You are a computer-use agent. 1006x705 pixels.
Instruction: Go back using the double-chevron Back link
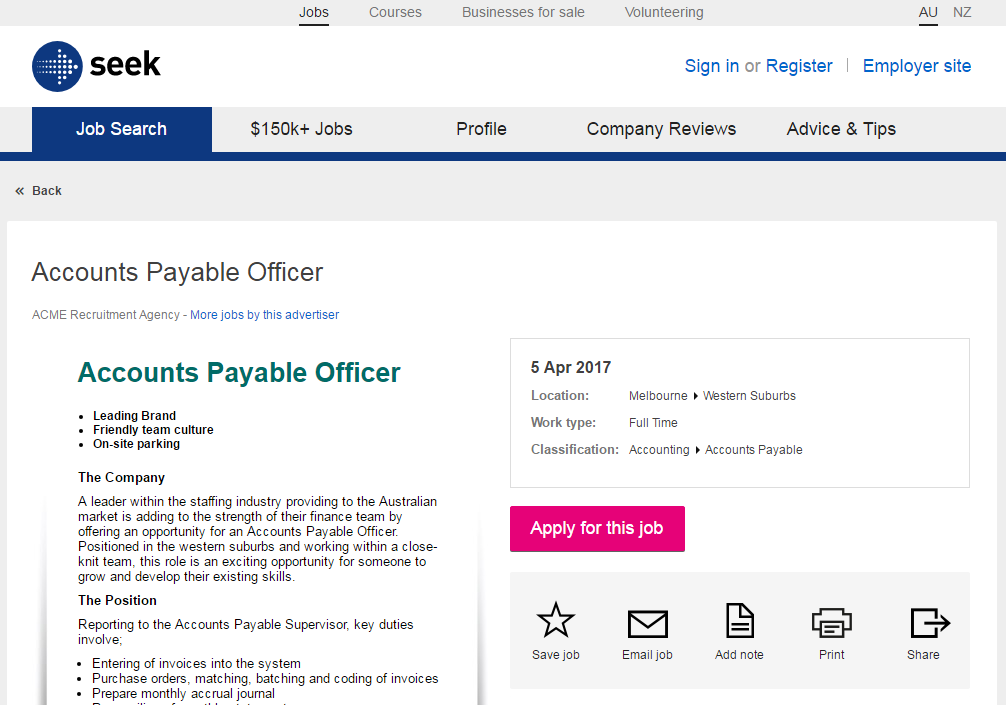(x=38, y=191)
